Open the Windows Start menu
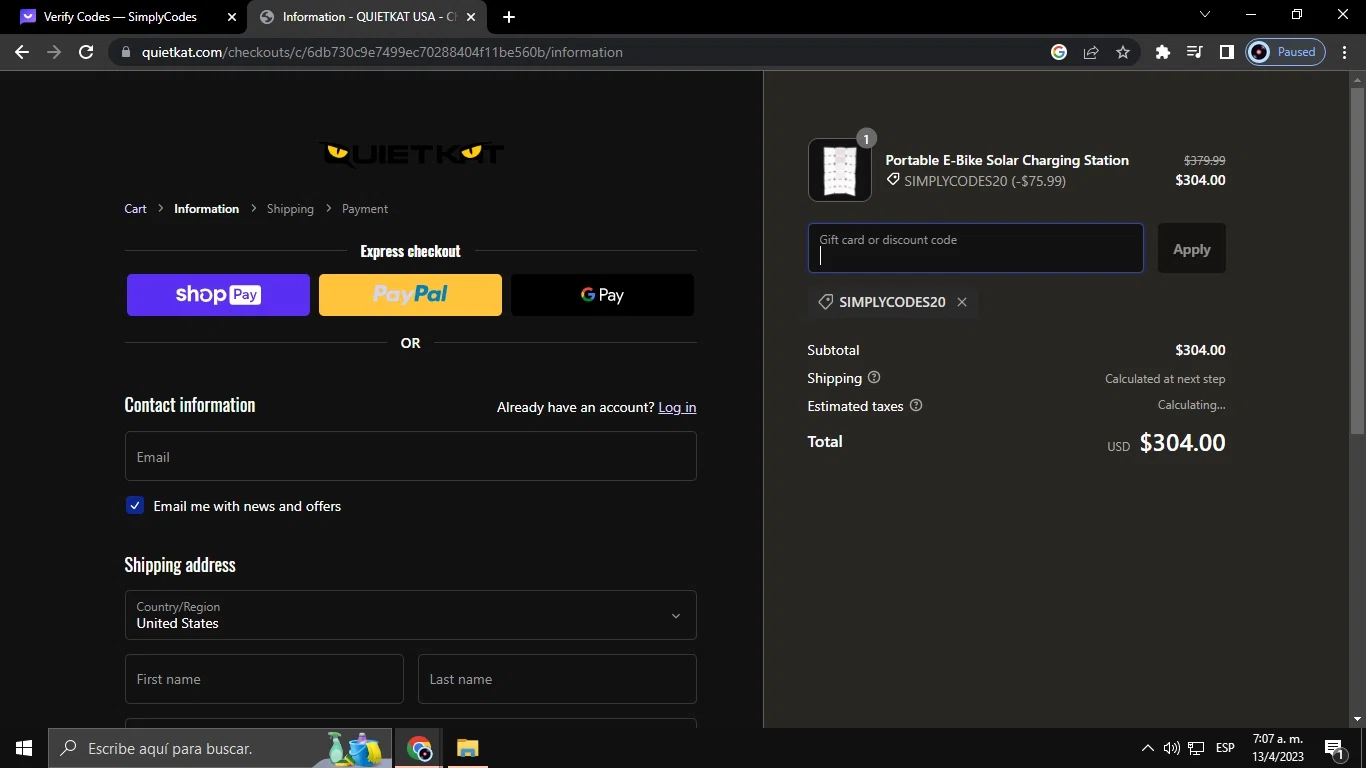 click(24, 748)
